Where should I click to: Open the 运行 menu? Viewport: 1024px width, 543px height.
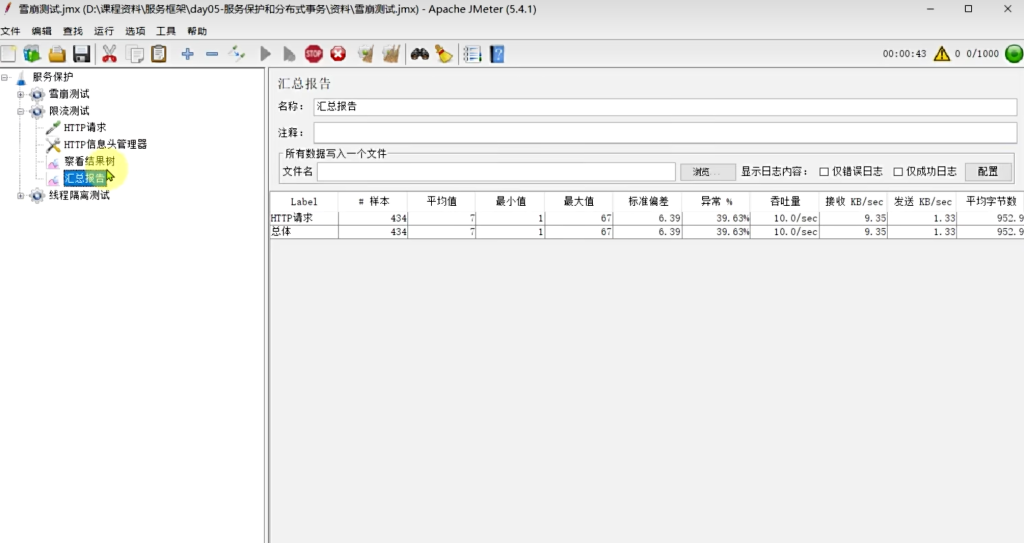[104, 31]
